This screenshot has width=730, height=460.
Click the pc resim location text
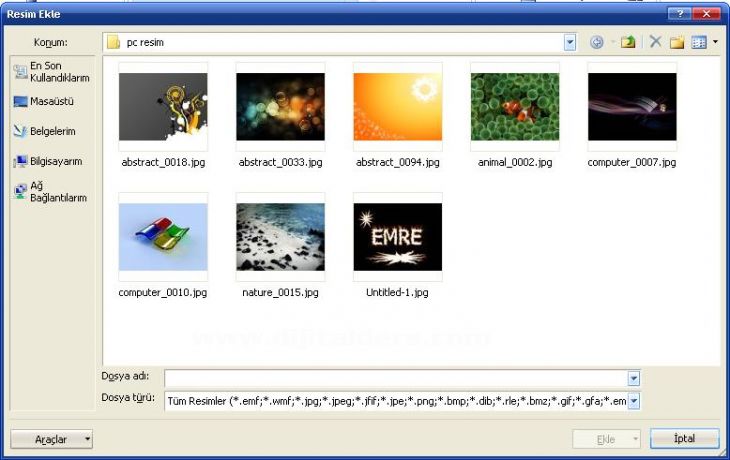tap(145, 43)
